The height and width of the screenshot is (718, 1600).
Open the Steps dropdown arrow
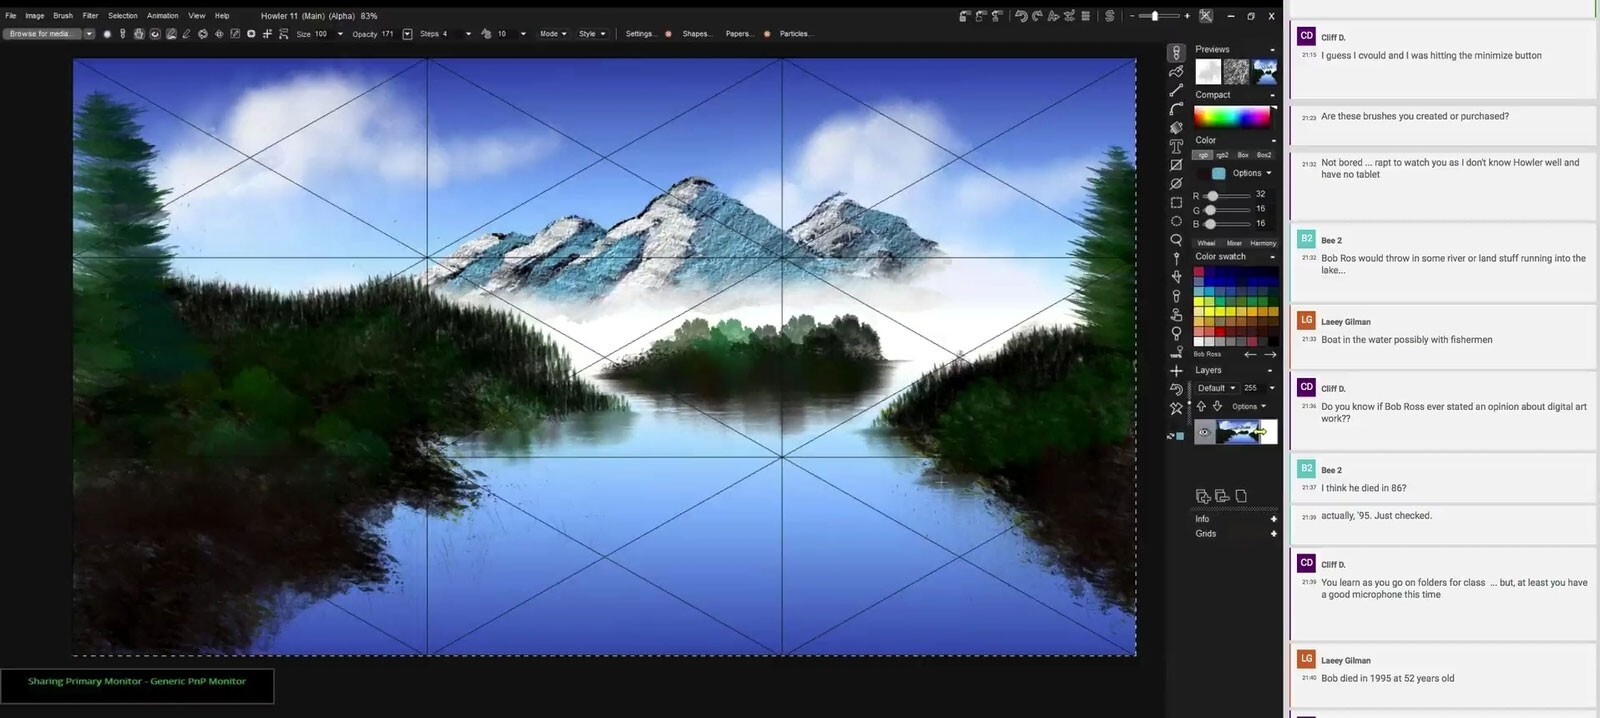pyautogui.click(x=468, y=34)
